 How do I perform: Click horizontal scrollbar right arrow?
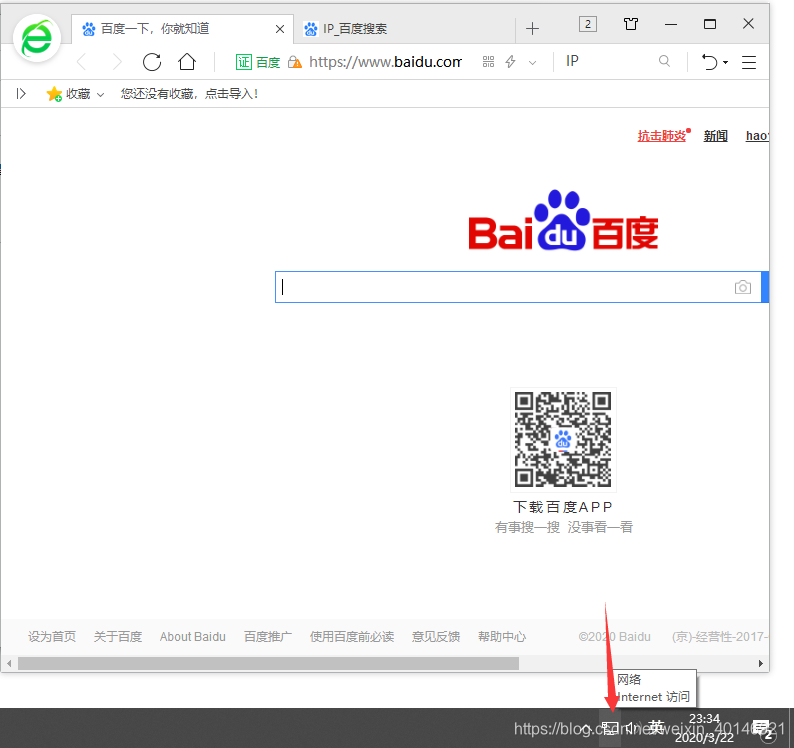(x=761, y=663)
